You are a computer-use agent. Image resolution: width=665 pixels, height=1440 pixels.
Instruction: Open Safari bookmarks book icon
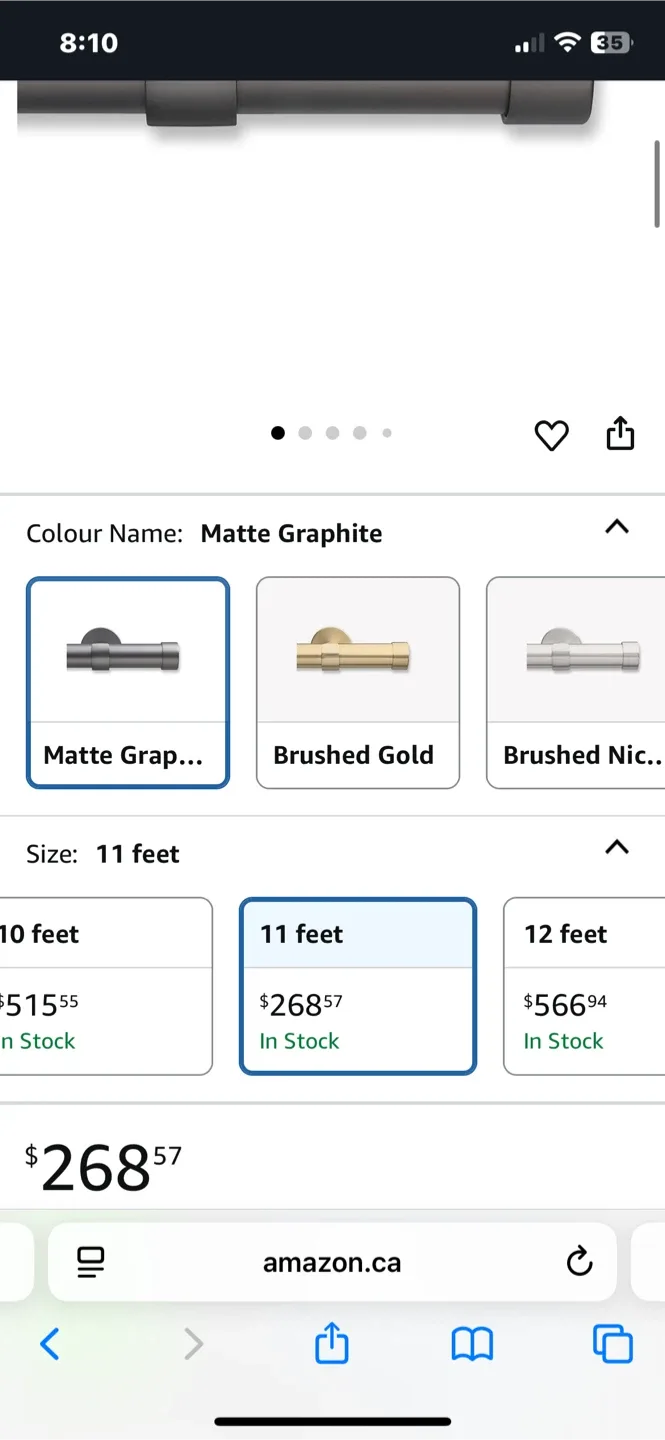pos(472,1344)
